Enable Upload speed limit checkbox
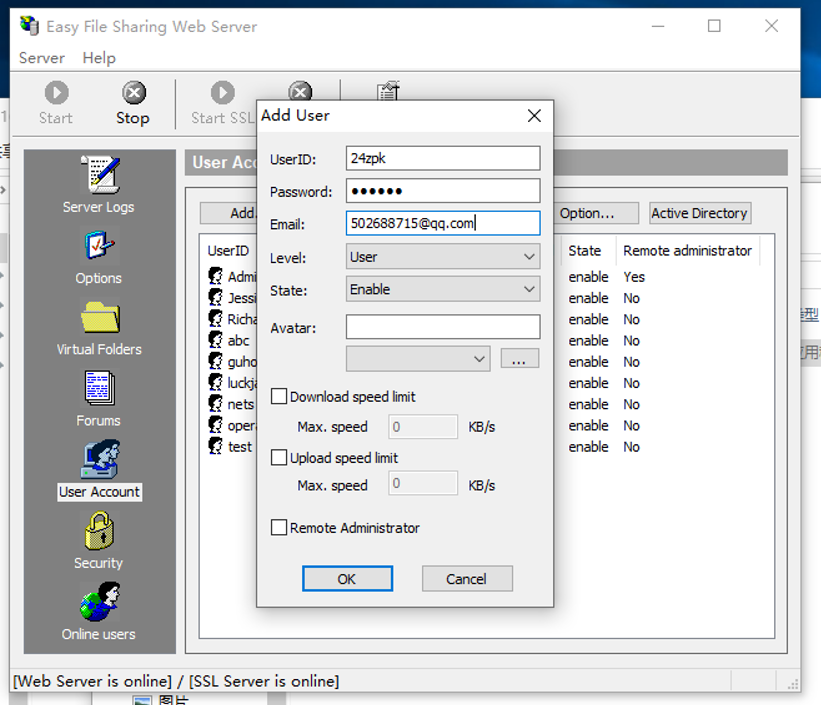 coord(279,457)
